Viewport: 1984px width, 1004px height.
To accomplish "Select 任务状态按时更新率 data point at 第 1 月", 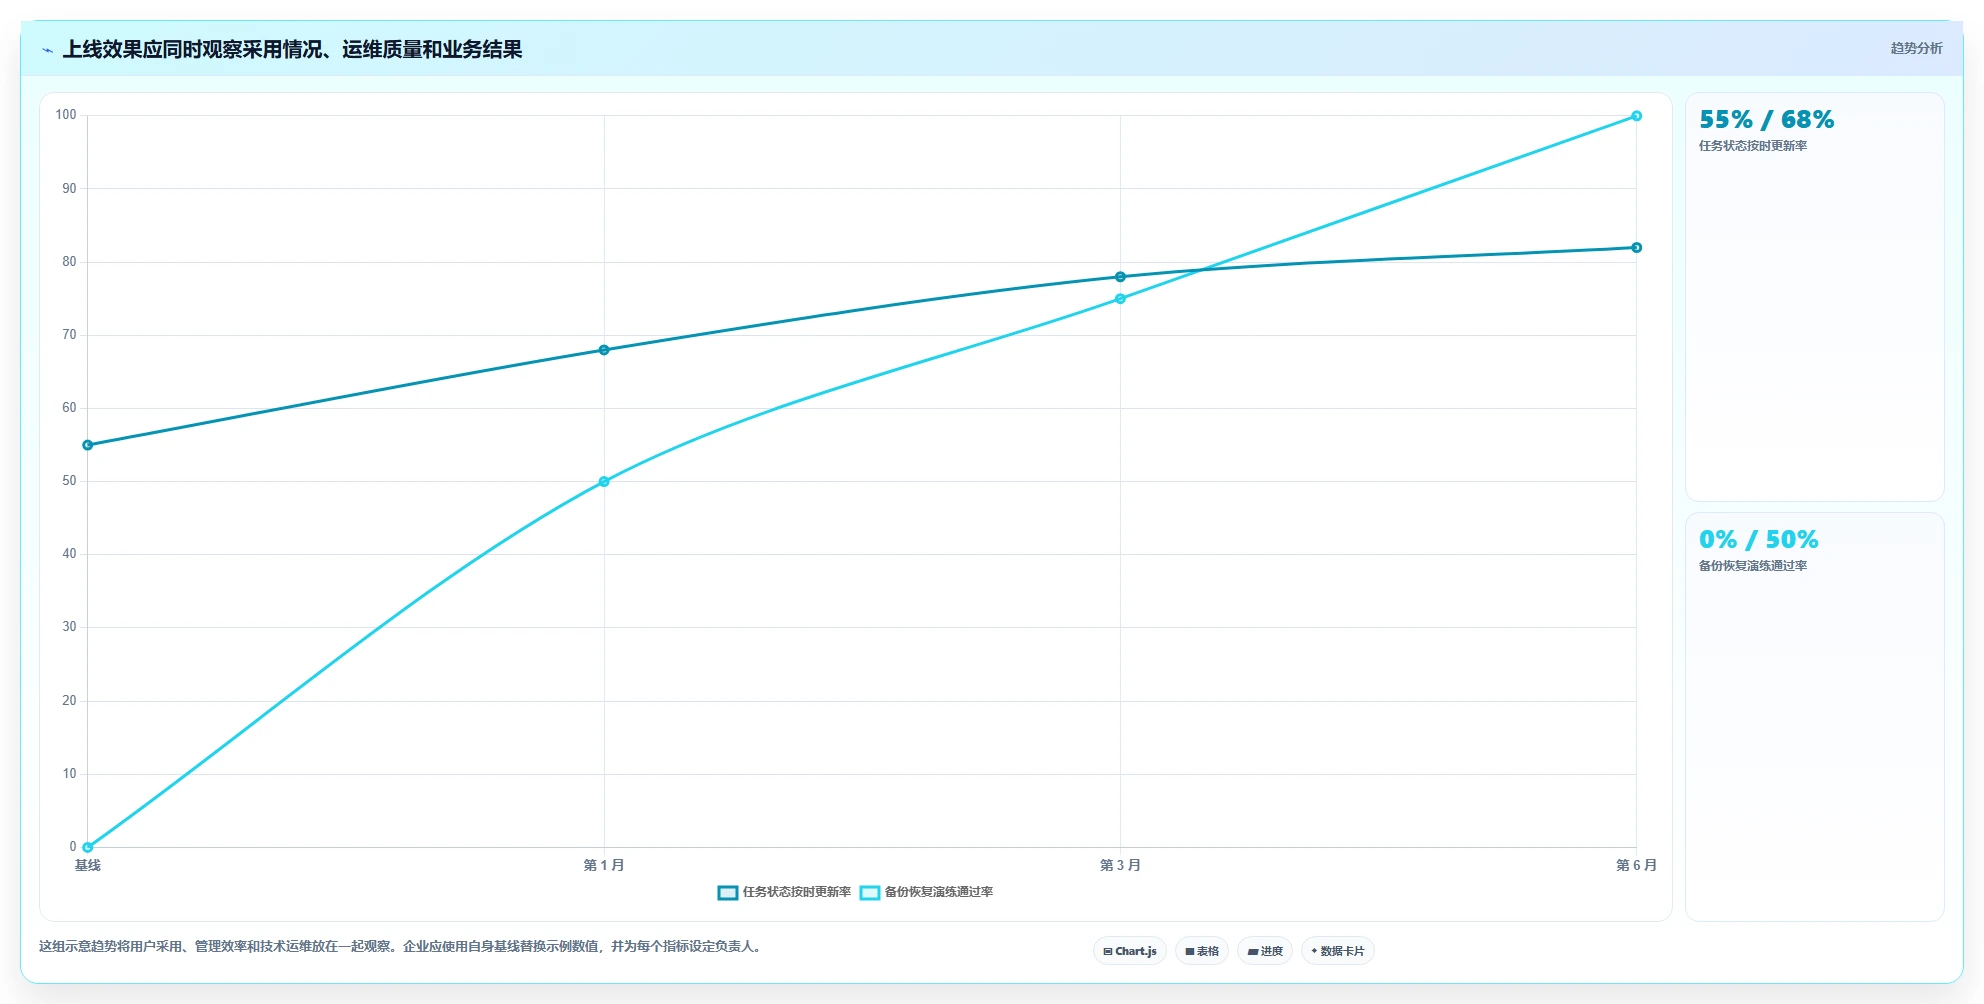I will 604,350.
